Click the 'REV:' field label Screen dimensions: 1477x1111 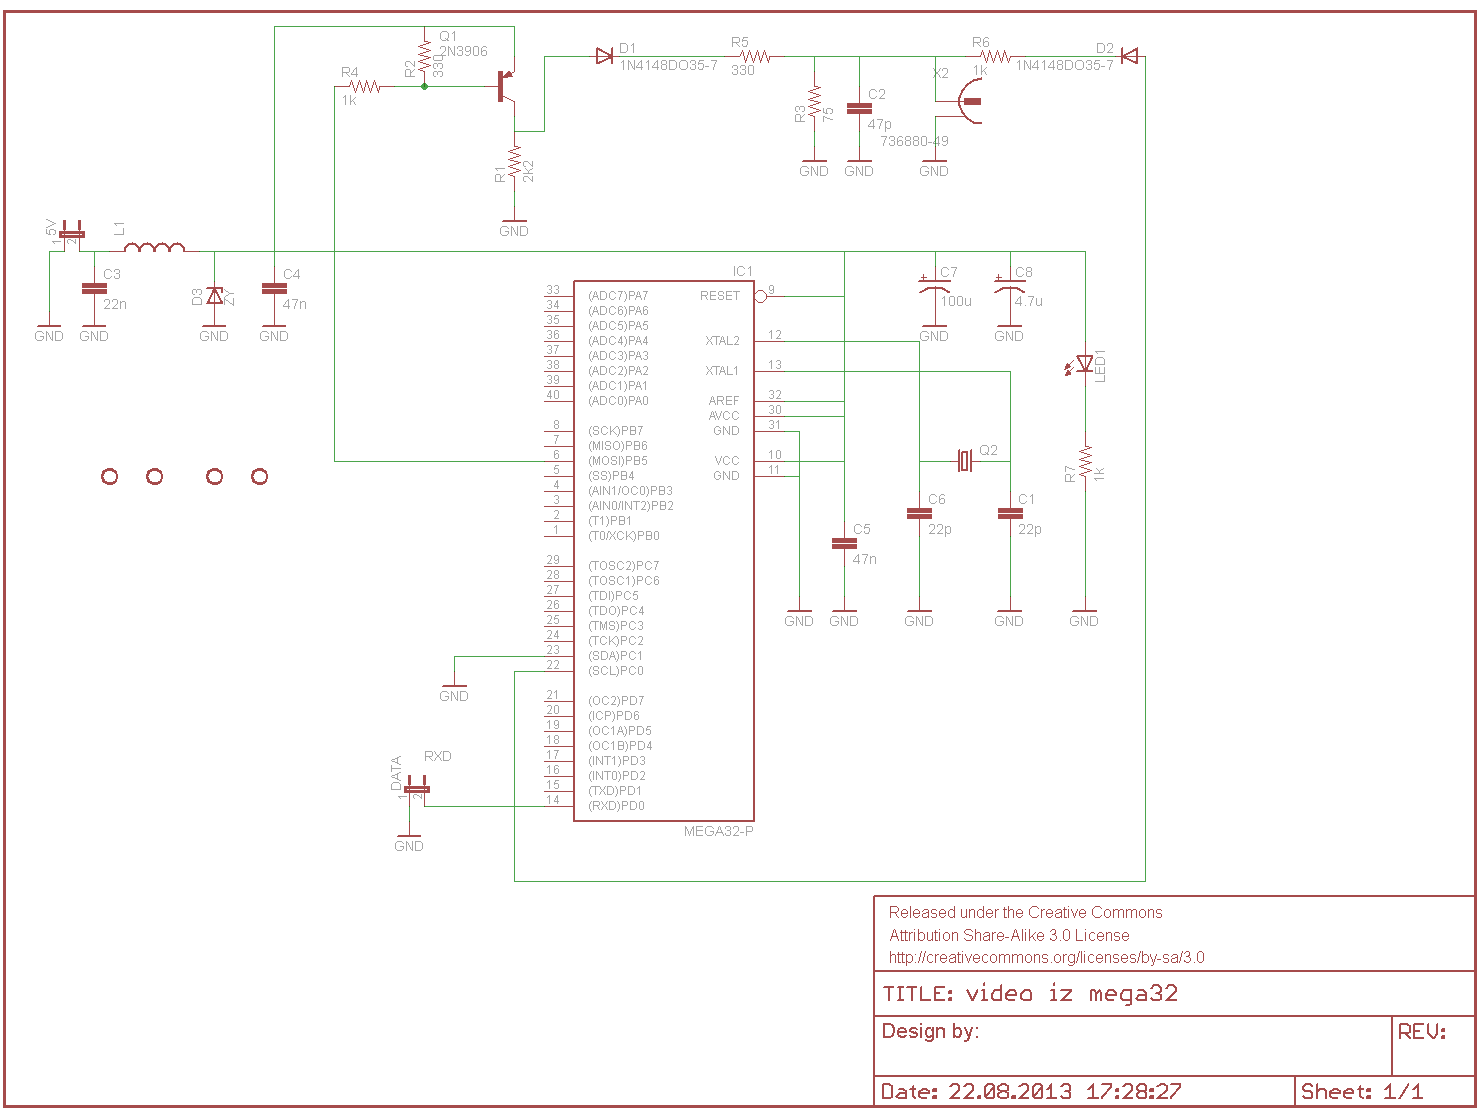(1422, 1031)
